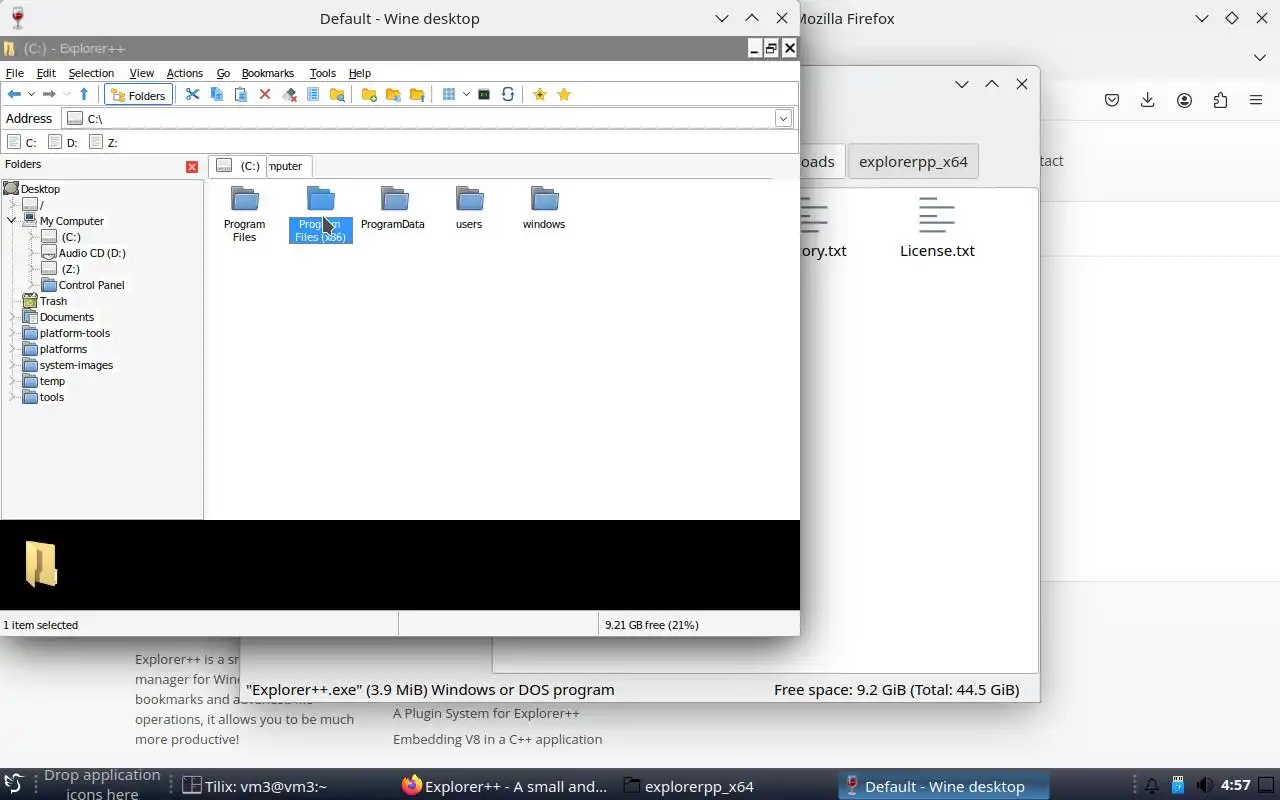This screenshot has height=800, width=1280.
Task: Select temp in folder tree
Action: (52, 381)
